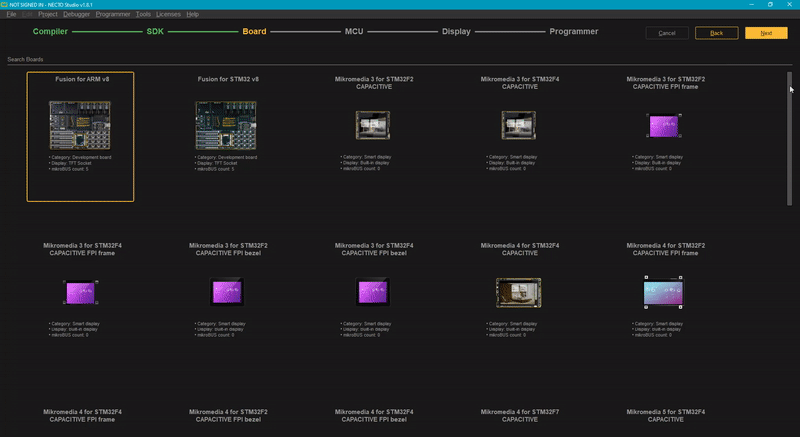The height and width of the screenshot is (437, 800).
Task: Select Mikromedia 3 STM32F2 CAPACITIVE FPI bezel image
Action: pos(227,292)
